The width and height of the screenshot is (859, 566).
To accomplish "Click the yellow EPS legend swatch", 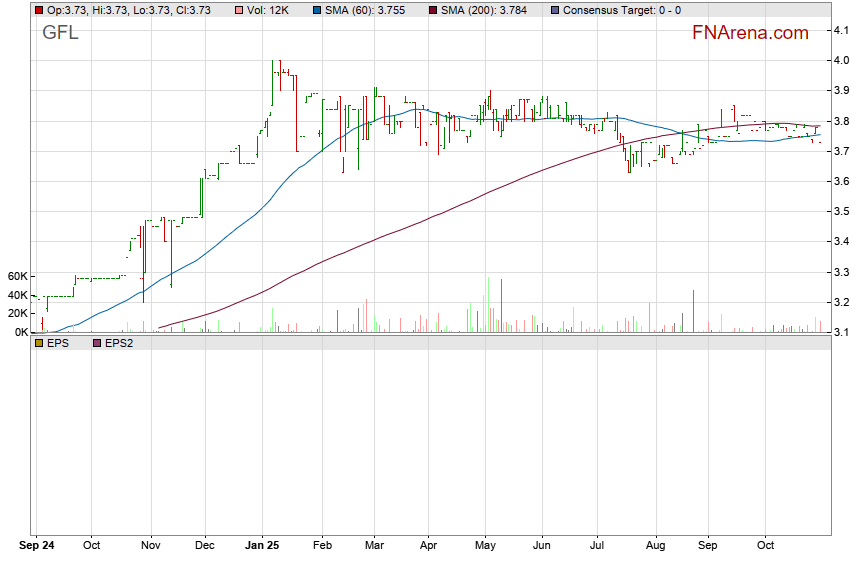I will coord(38,343).
